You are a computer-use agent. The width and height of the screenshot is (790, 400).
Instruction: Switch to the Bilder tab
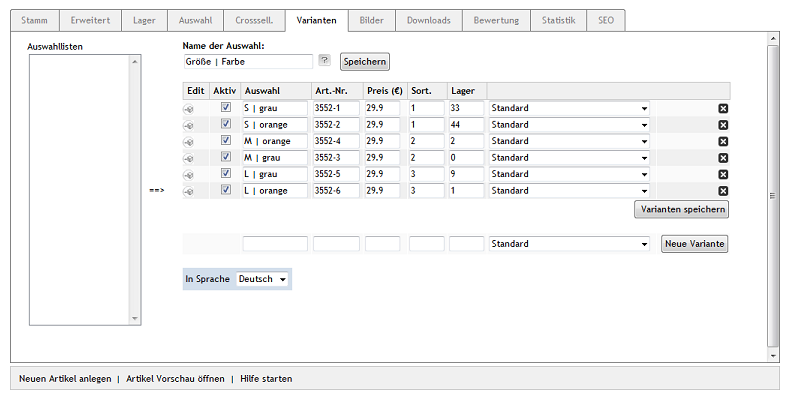coord(370,20)
